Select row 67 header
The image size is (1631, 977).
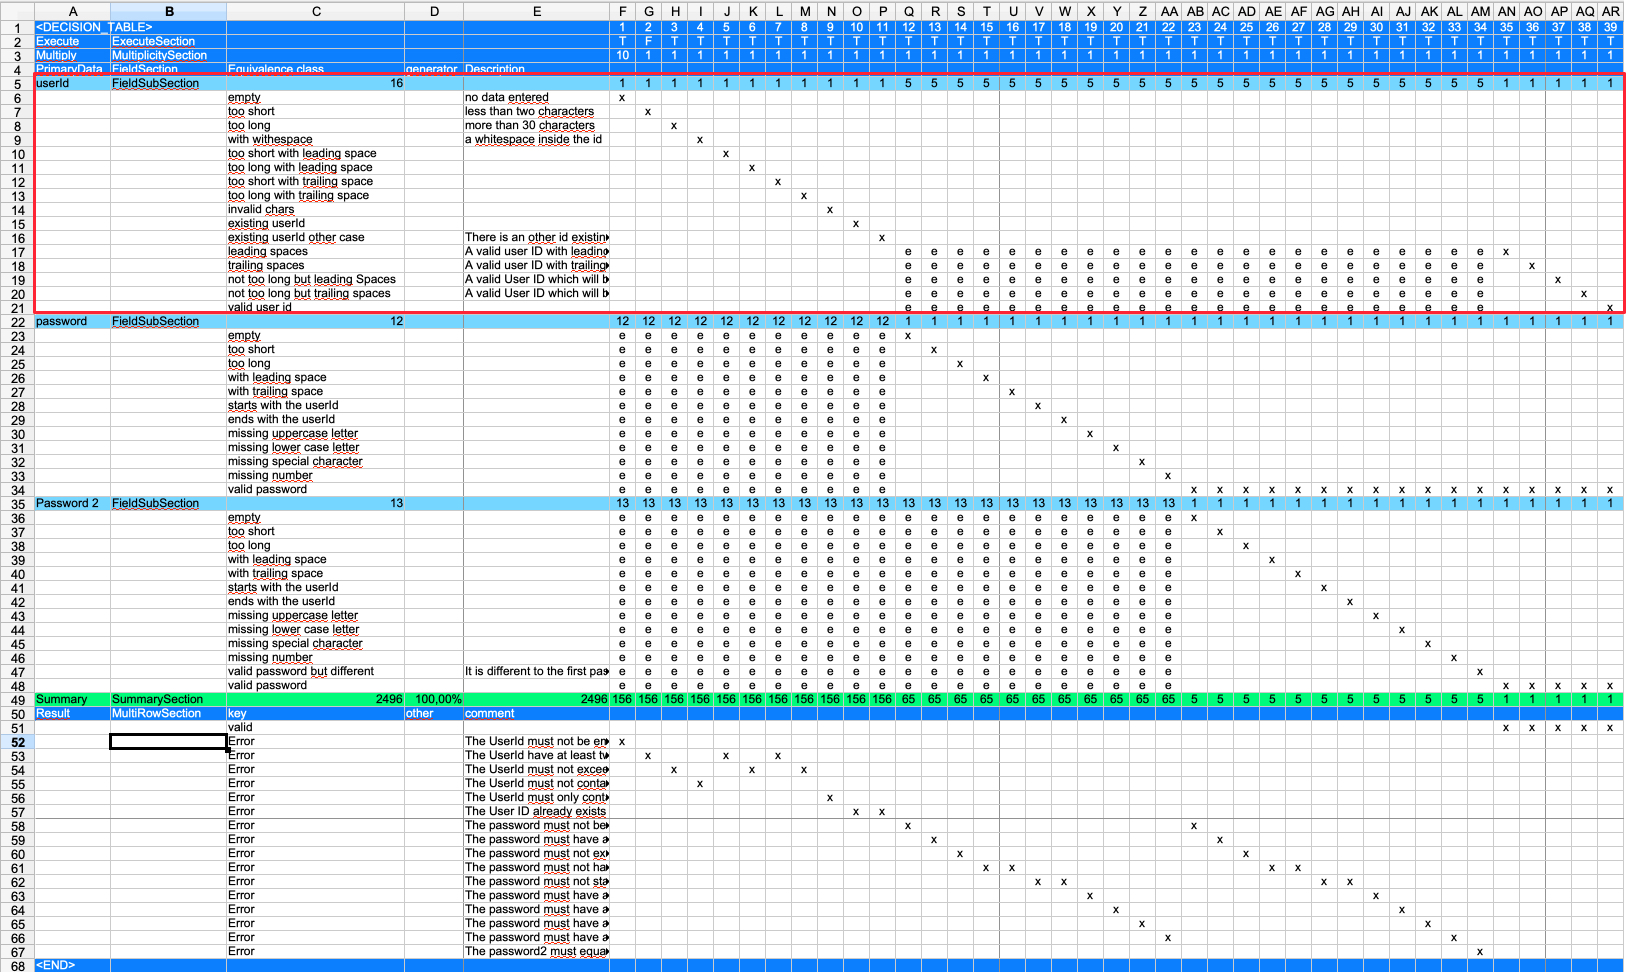pyautogui.click(x=17, y=952)
